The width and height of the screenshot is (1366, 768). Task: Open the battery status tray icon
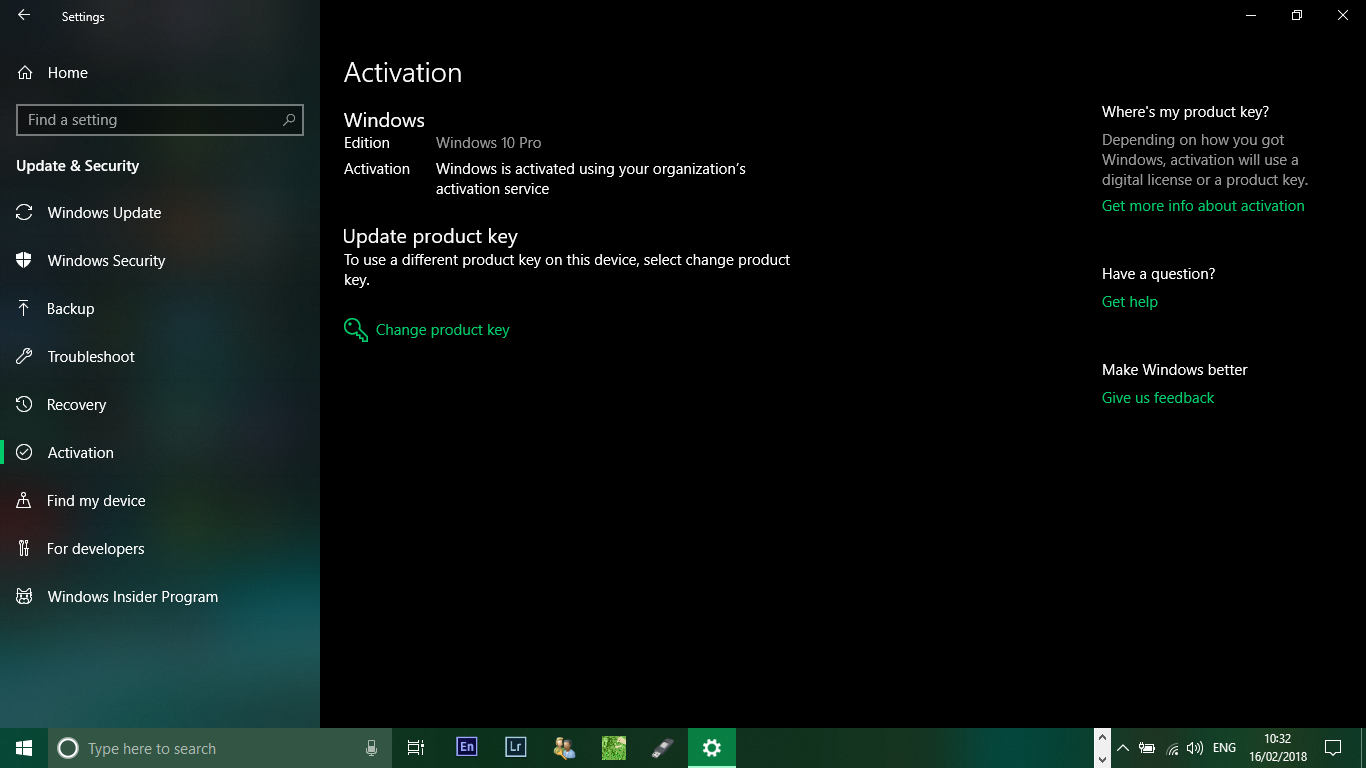tap(1147, 748)
